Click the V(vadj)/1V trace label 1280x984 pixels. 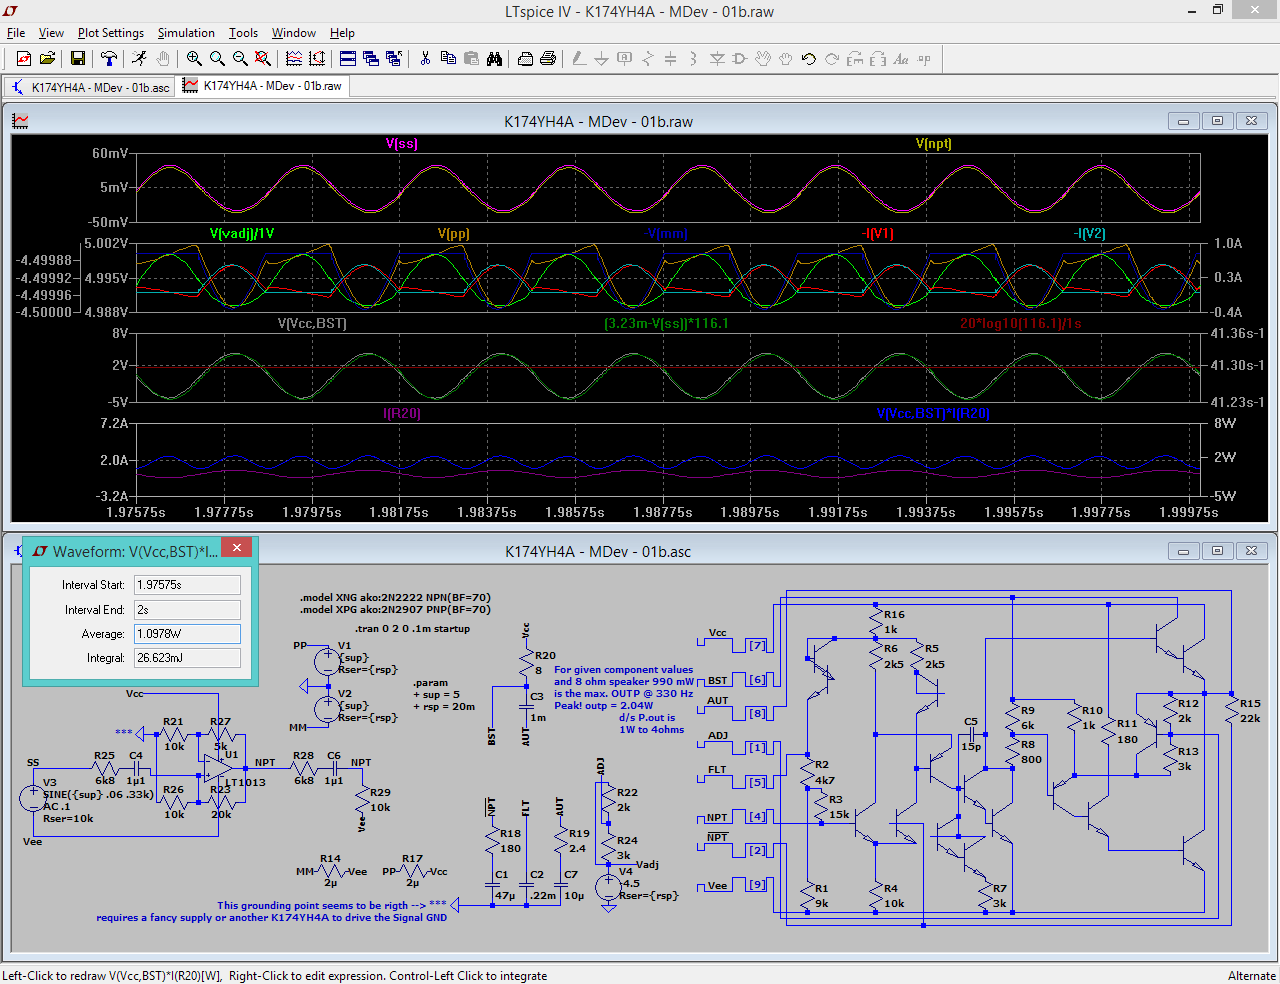tap(242, 234)
